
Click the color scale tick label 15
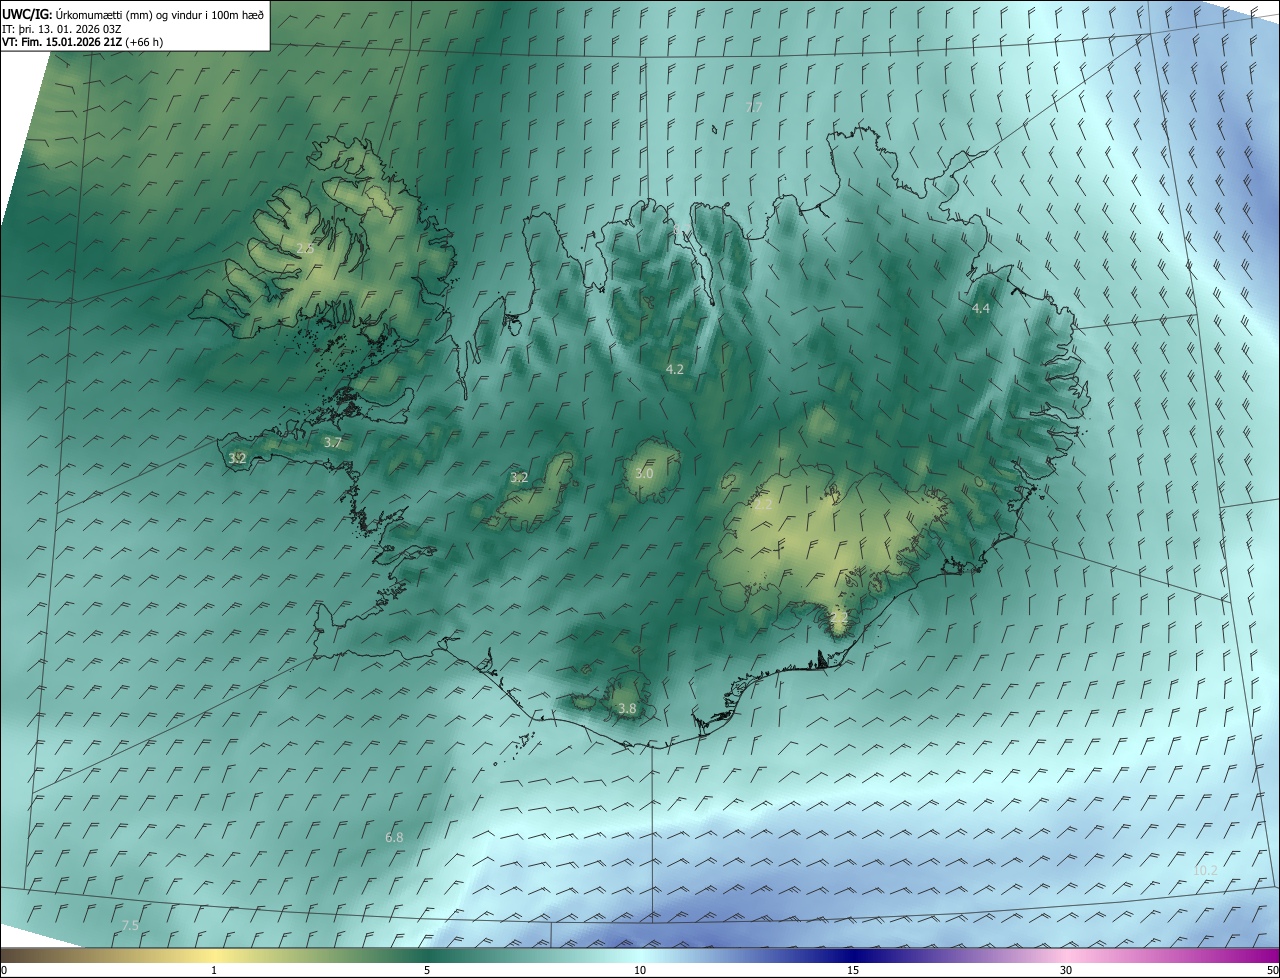(x=853, y=970)
